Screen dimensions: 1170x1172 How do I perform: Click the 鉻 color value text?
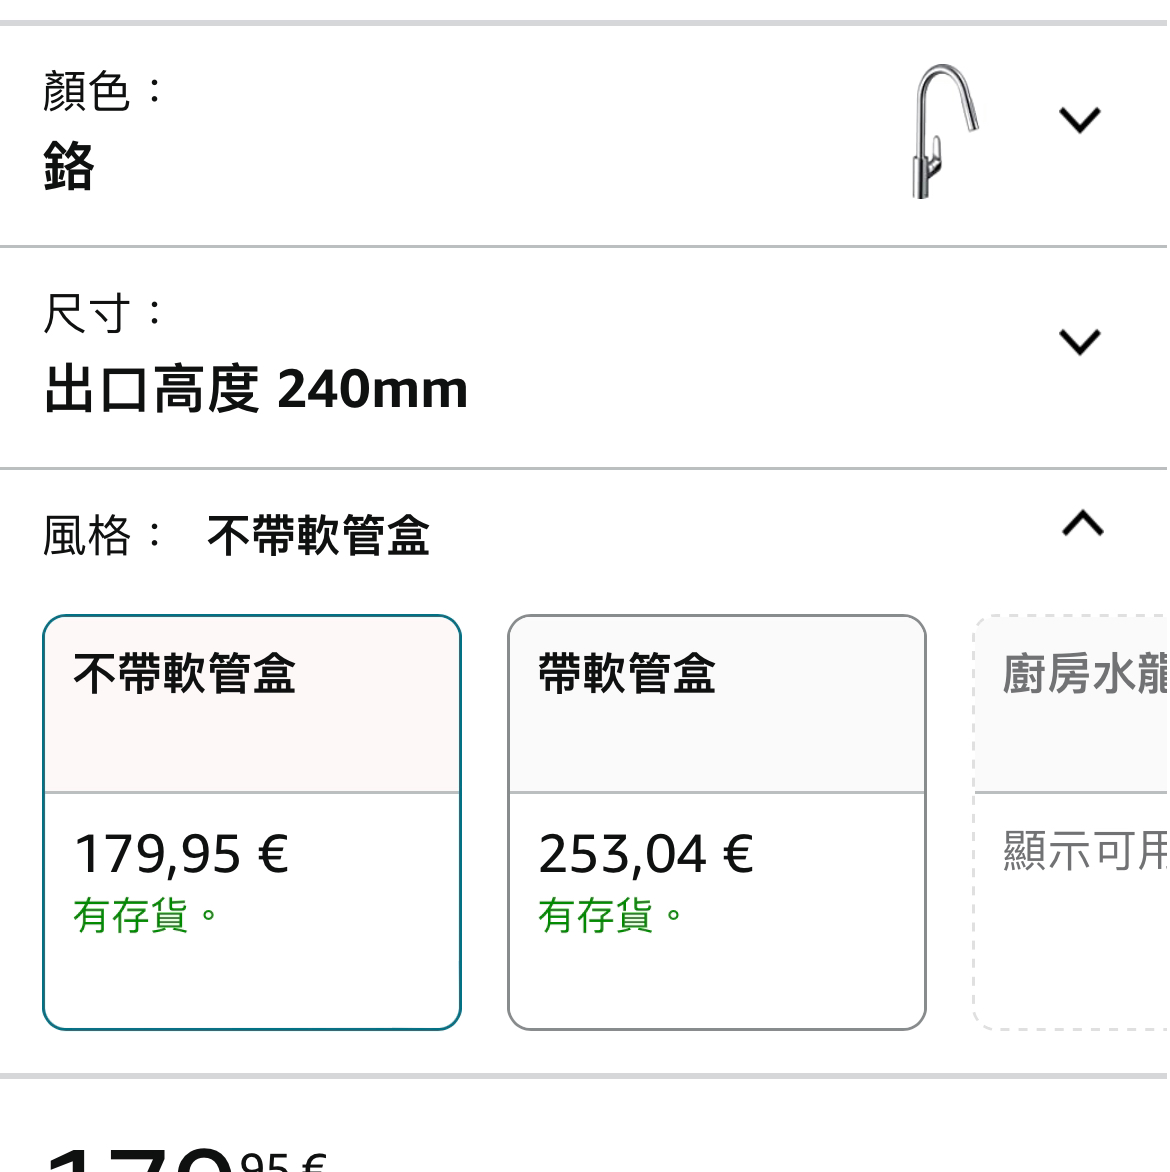coord(68,166)
